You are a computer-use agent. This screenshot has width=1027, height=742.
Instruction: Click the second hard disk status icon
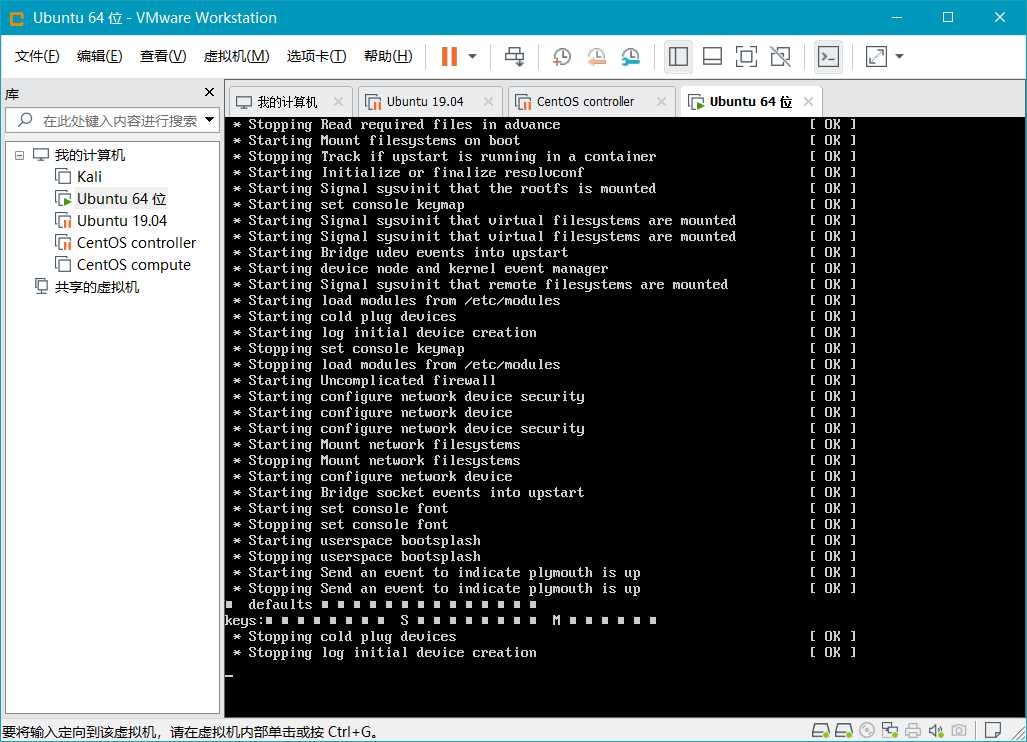[x=844, y=730]
